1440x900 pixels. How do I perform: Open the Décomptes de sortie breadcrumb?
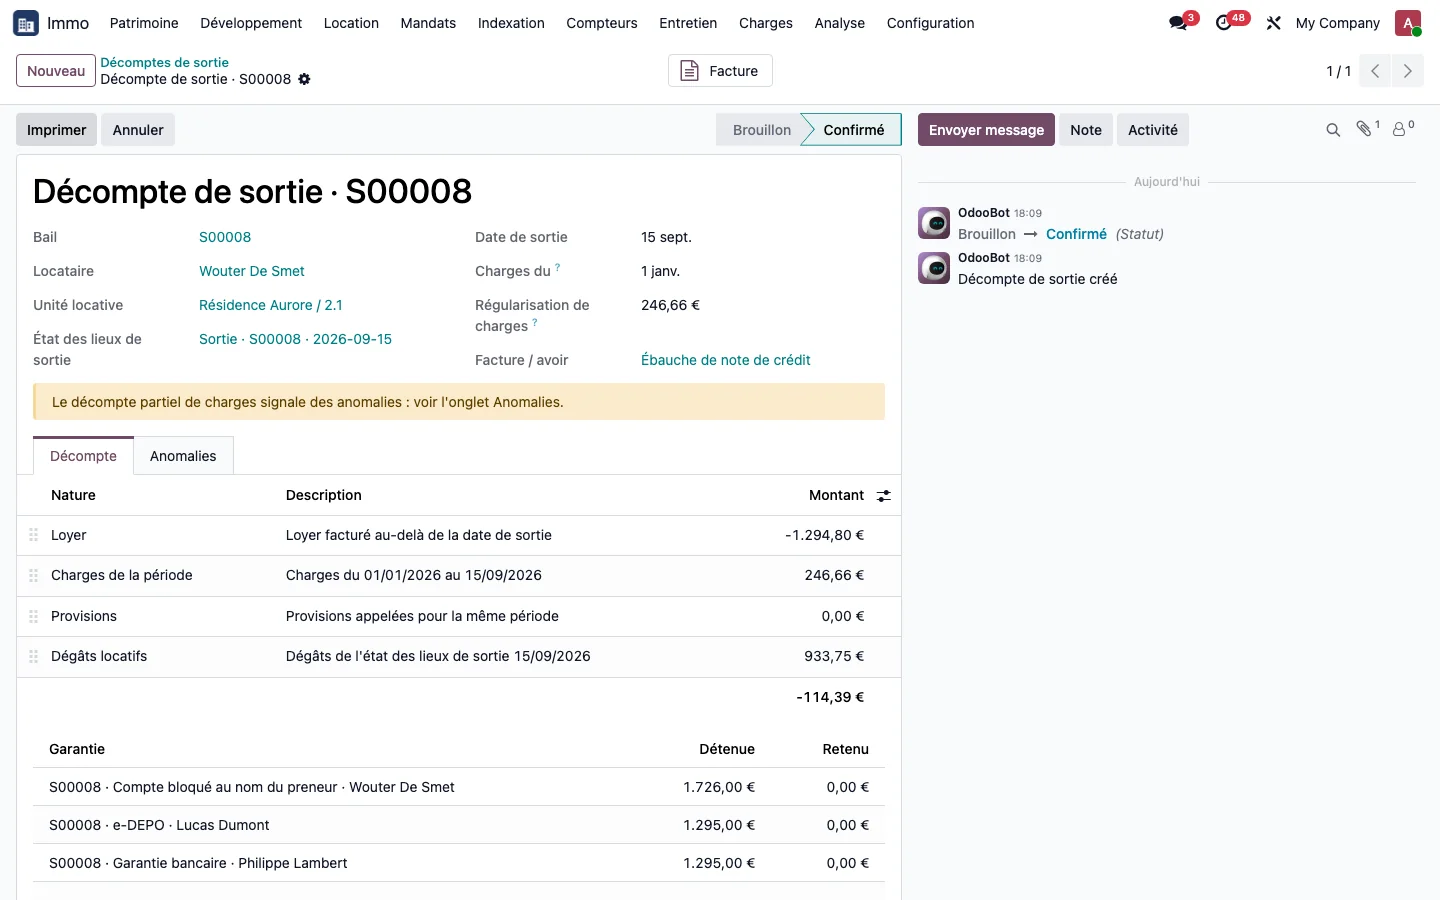click(165, 62)
